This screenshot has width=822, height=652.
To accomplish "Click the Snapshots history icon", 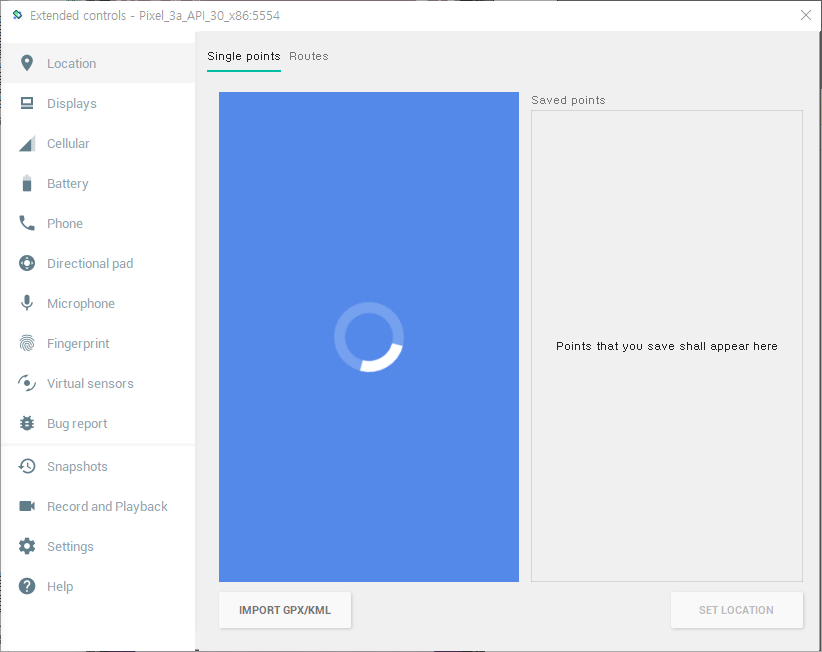I will tap(27, 466).
